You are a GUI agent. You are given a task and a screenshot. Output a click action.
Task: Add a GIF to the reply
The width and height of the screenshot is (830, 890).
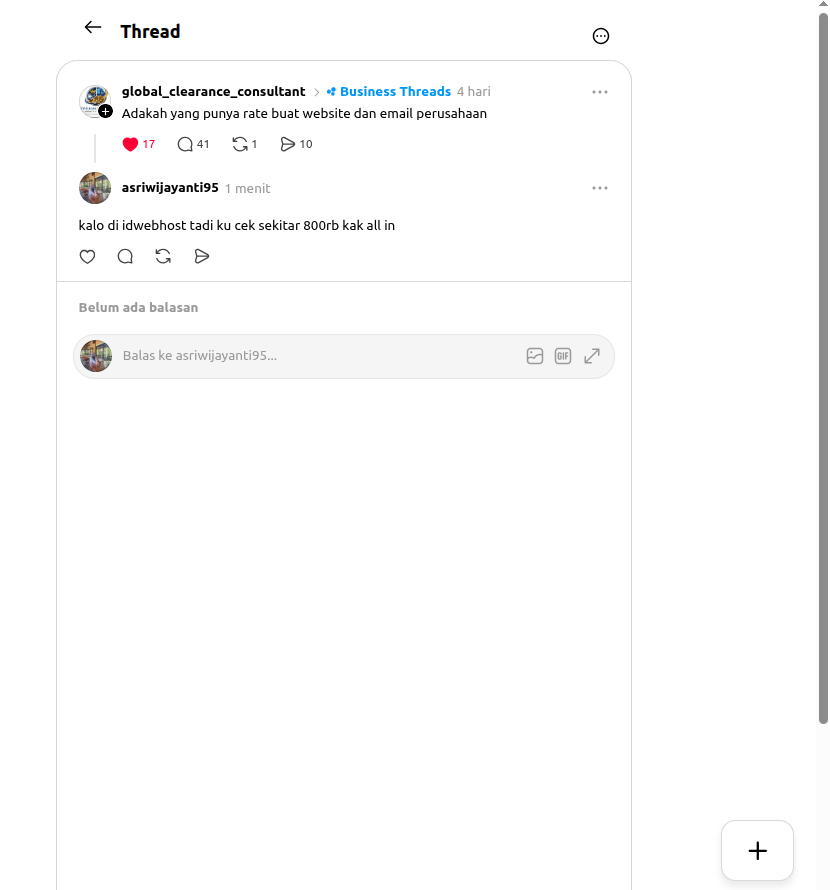pos(563,356)
